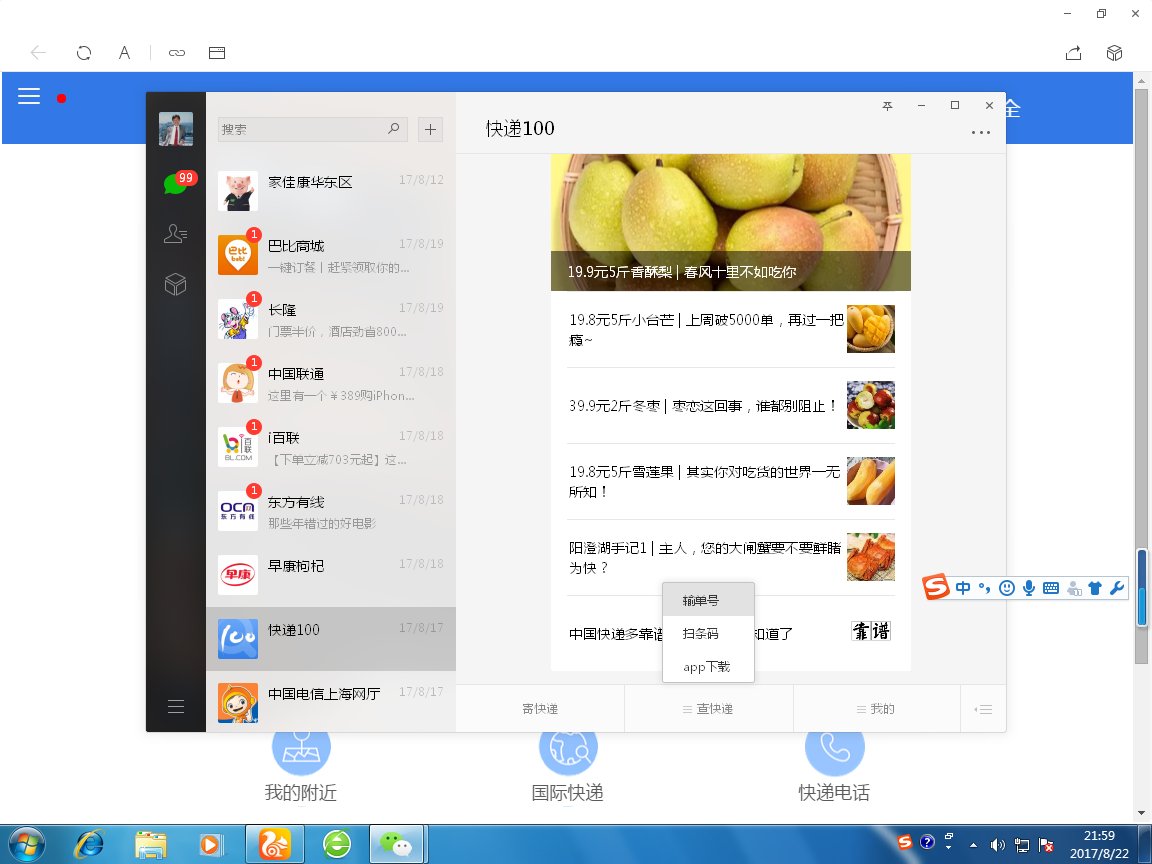Toggle the on-screen keyboard in Sogou bar
Viewport: 1152px width, 864px height.
(1051, 588)
